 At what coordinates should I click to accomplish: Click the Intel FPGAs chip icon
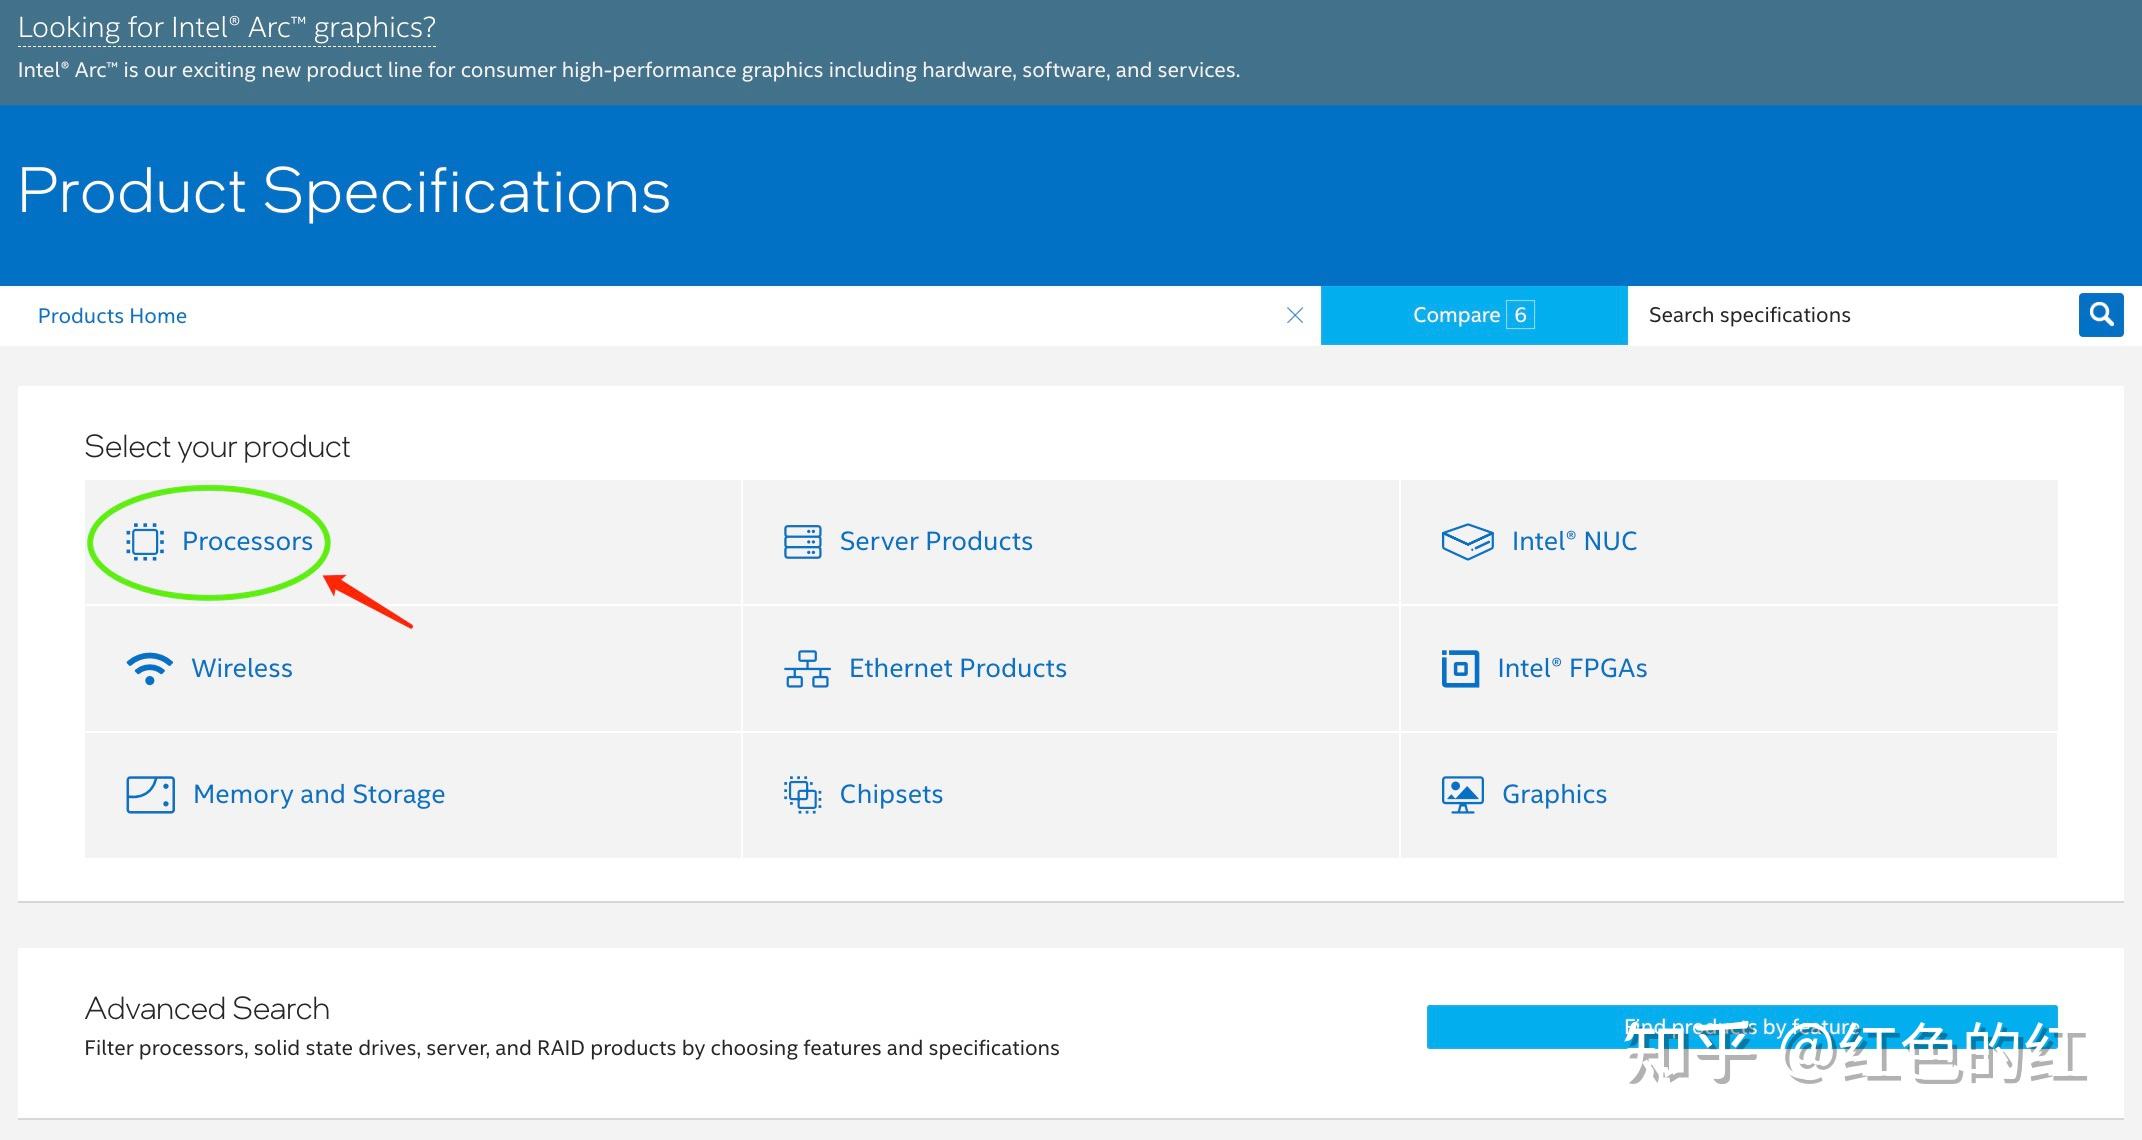[1460, 668]
